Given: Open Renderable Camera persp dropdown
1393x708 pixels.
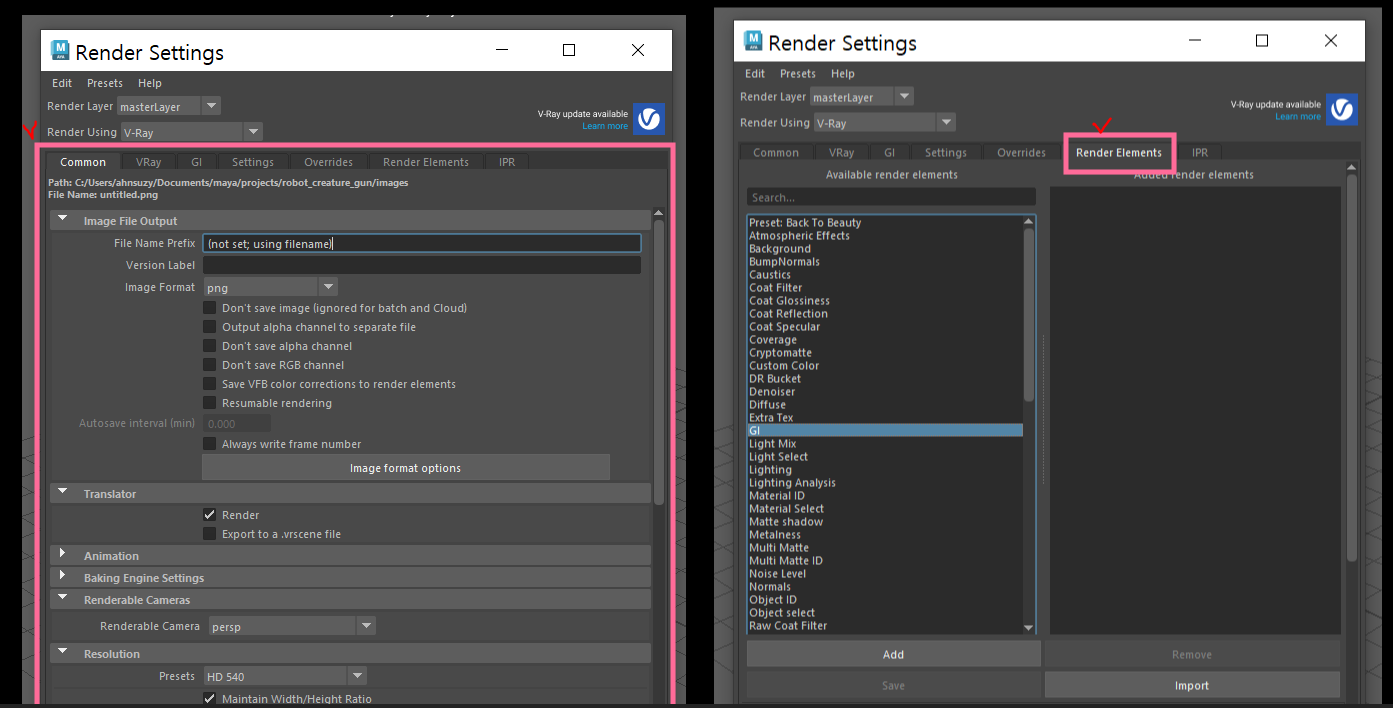Looking at the screenshot, I should point(292,626).
